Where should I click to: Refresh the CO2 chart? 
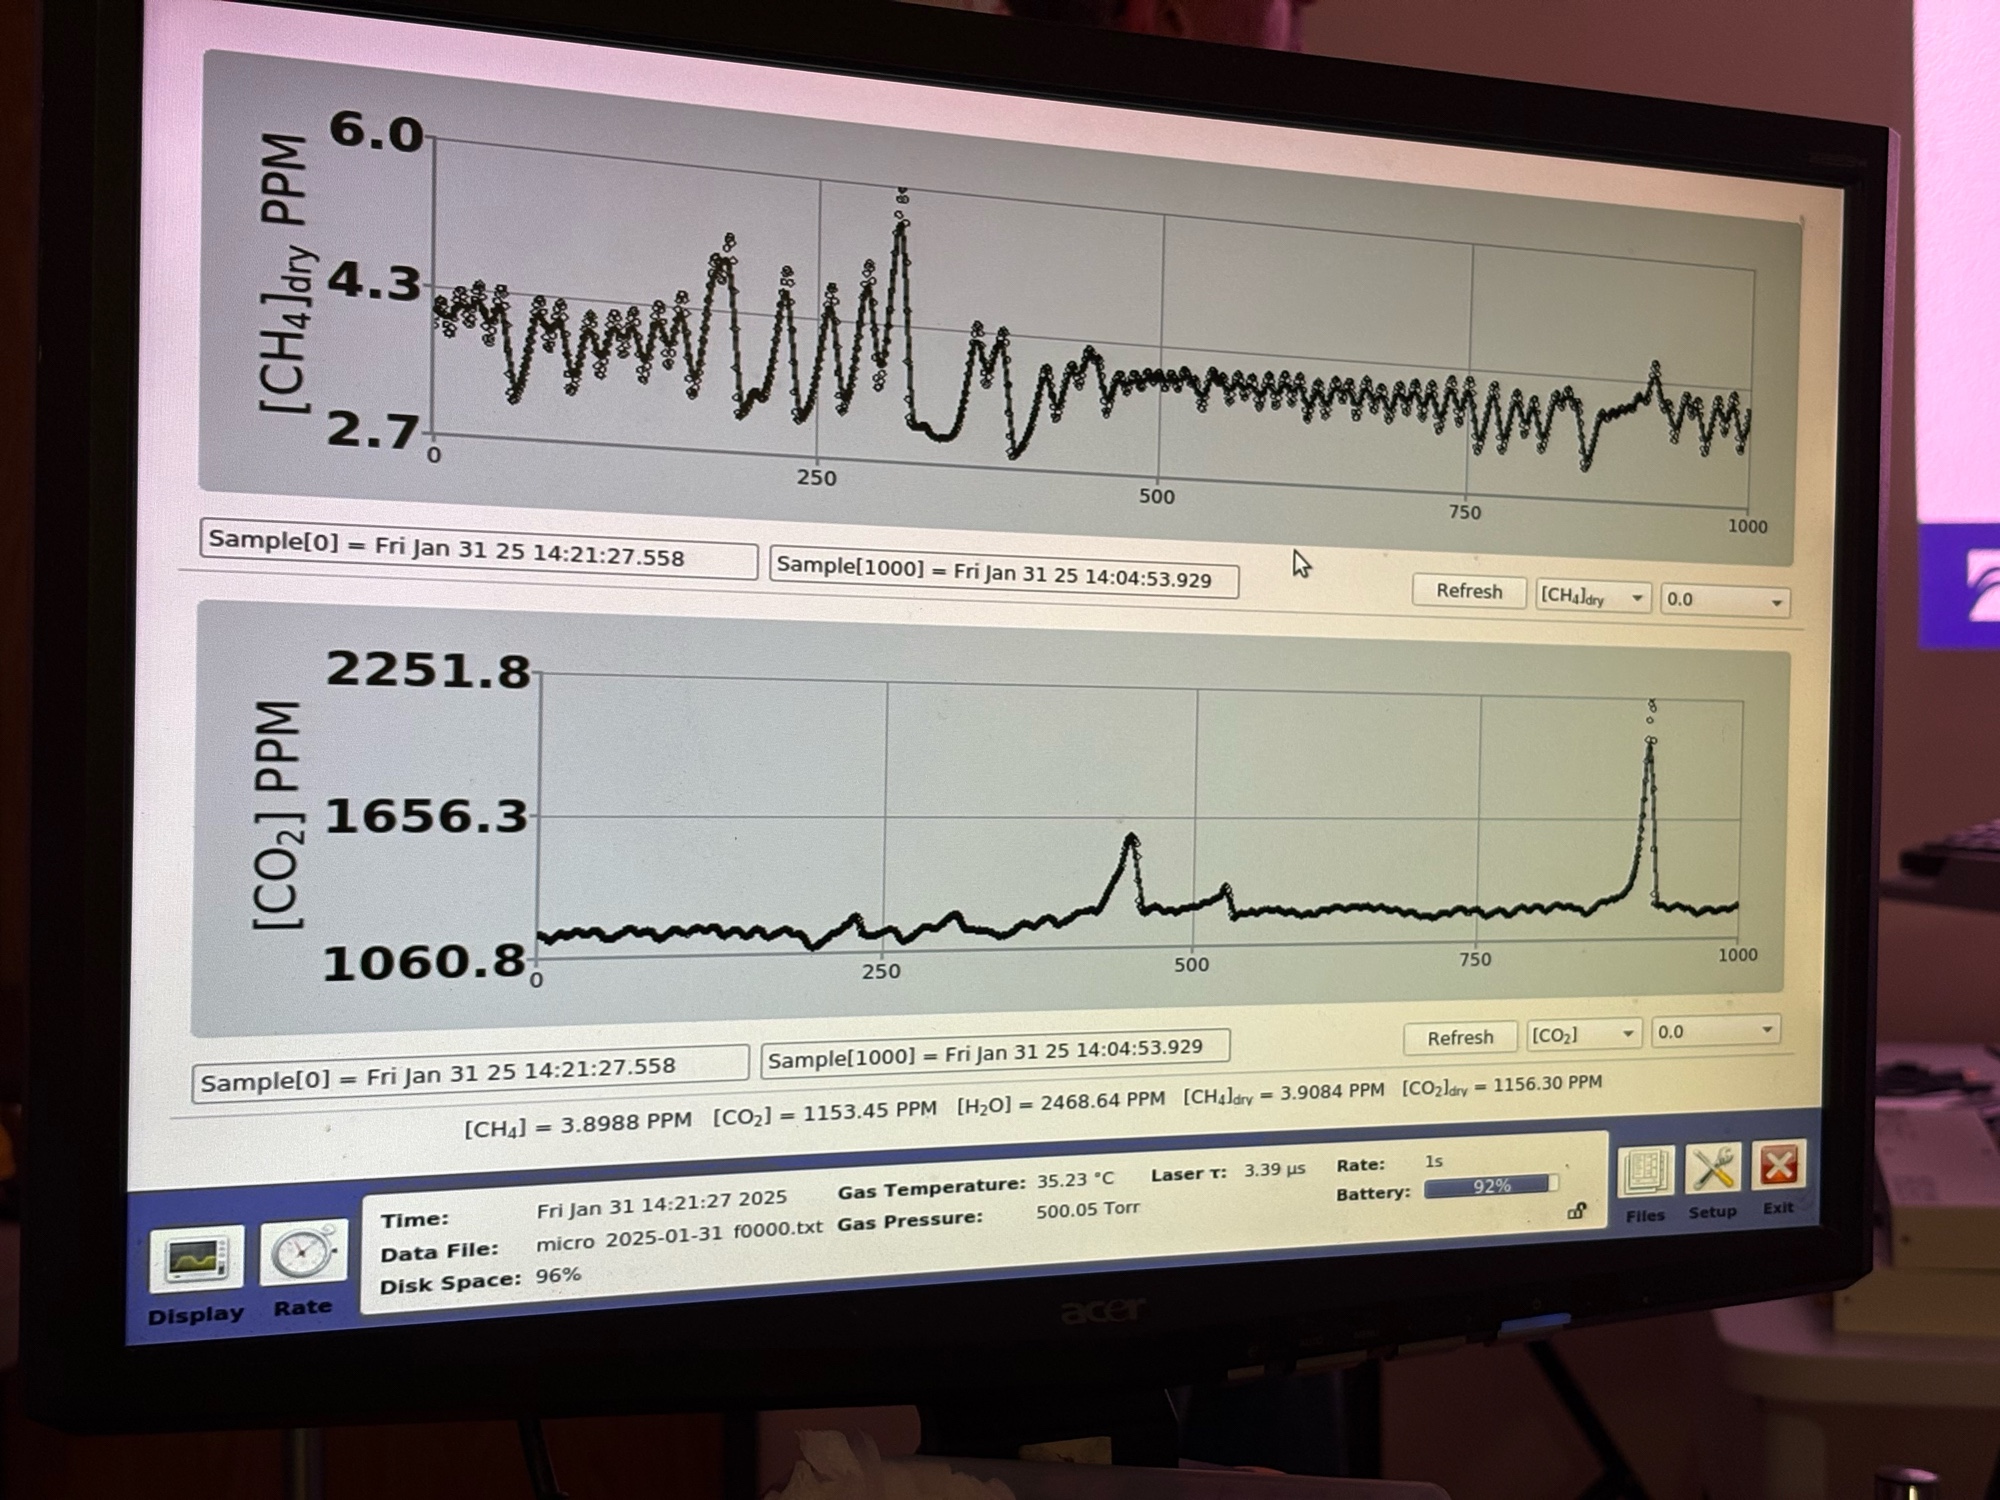[x=1459, y=1038]
